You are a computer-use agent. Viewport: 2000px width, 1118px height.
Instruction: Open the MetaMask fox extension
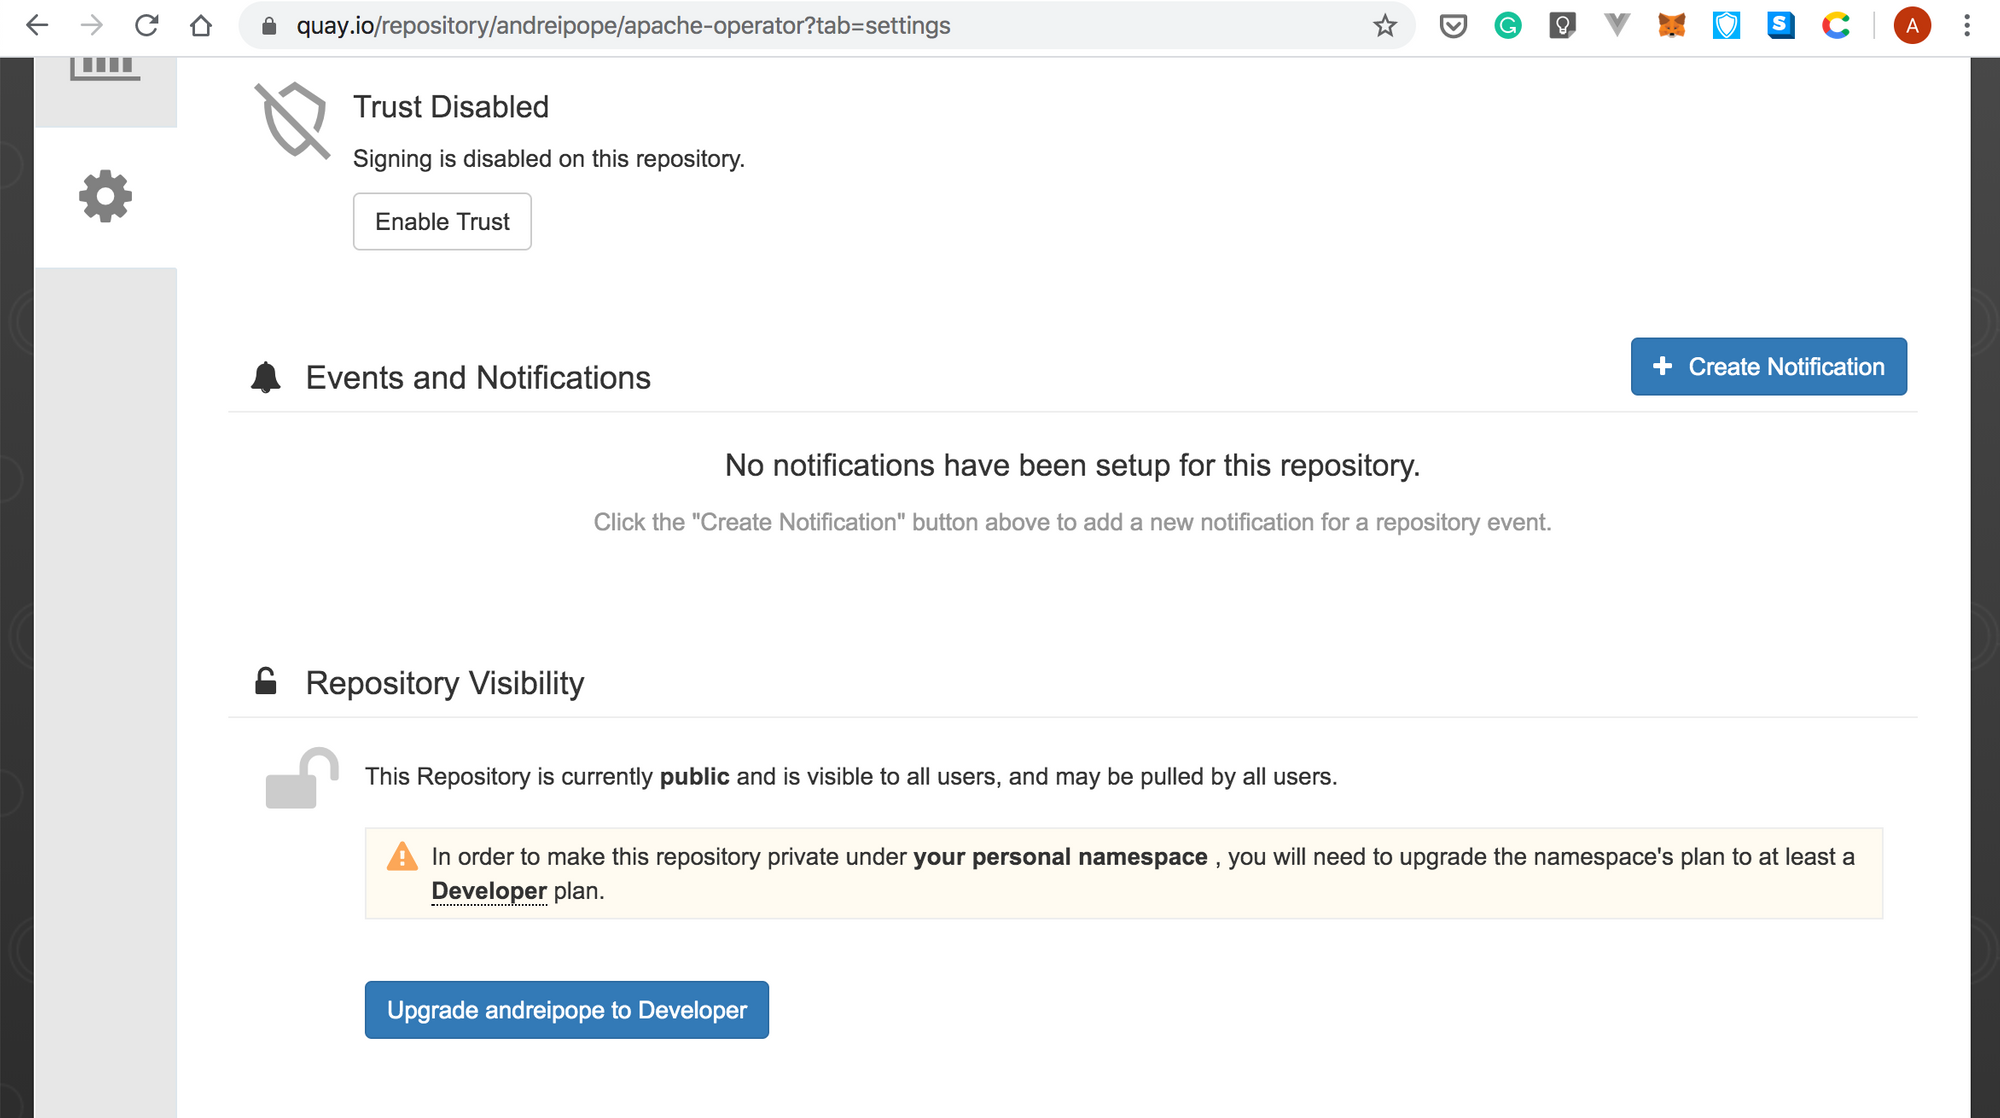point(1672,26)
